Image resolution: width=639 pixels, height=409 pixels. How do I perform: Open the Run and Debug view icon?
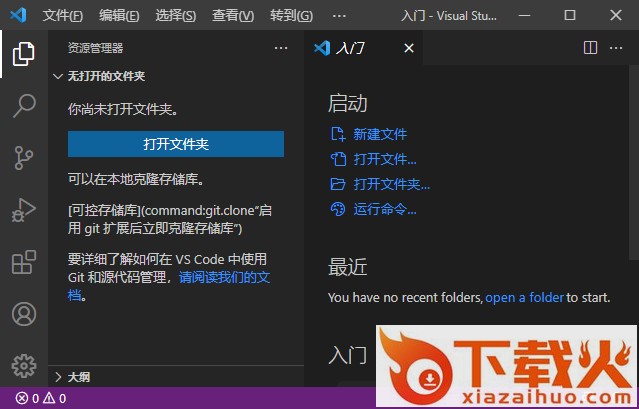point(24,210)
